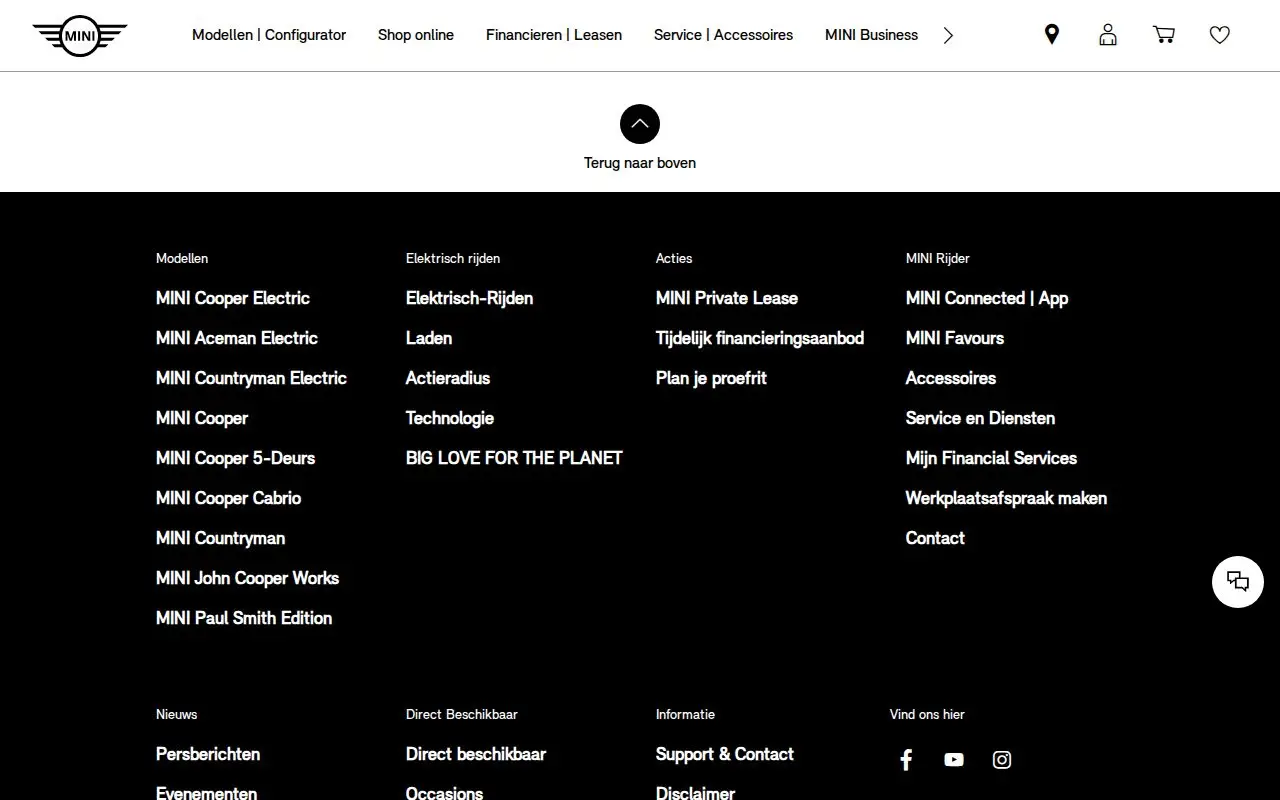
Task: Visit the MINI Facebook page icon
Action: 906,760
